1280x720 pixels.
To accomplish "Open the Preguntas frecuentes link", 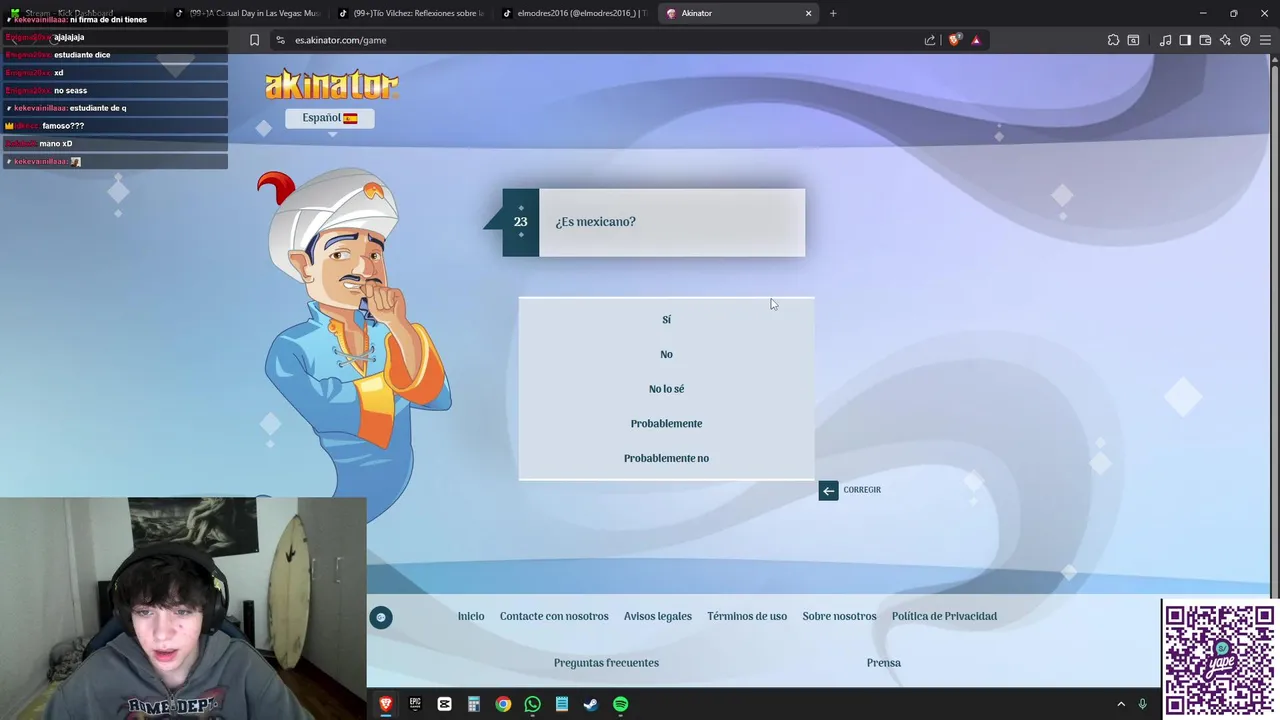I will (x=606, y=663).
